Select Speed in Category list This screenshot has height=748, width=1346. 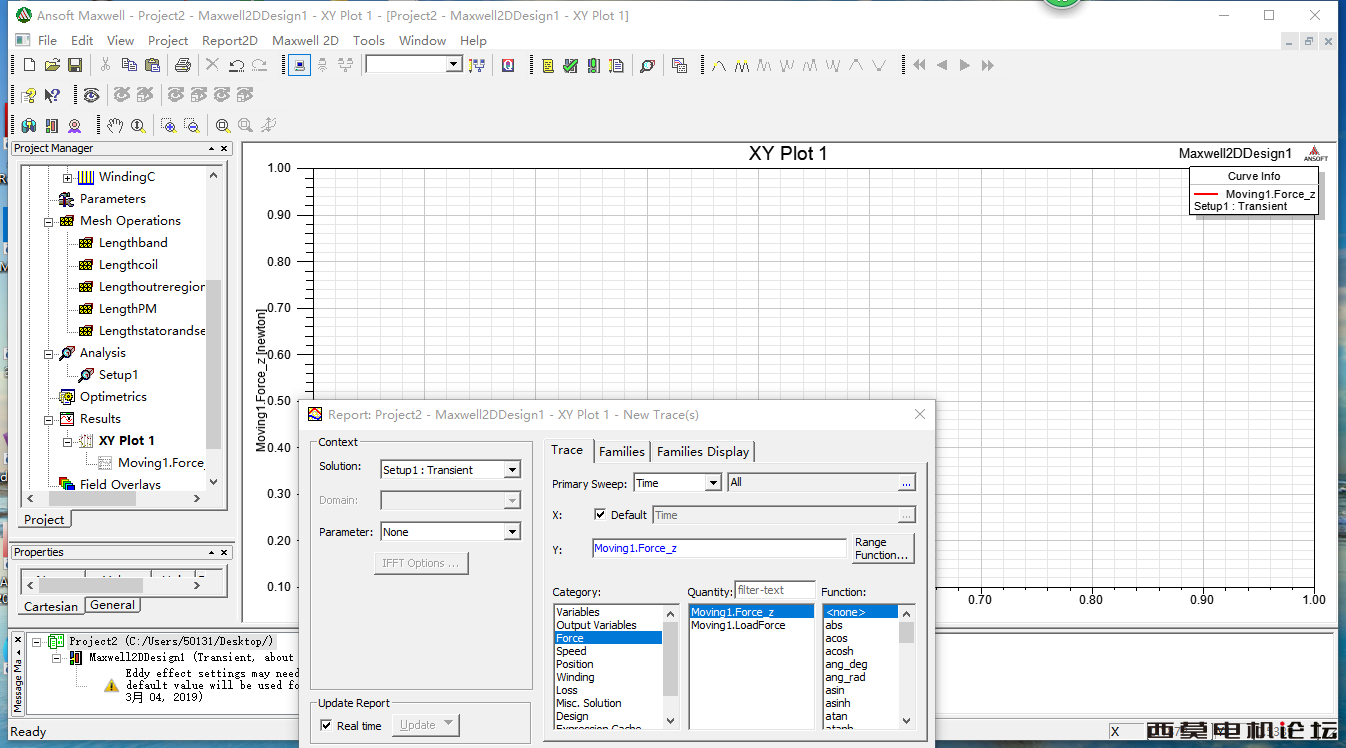572,651
